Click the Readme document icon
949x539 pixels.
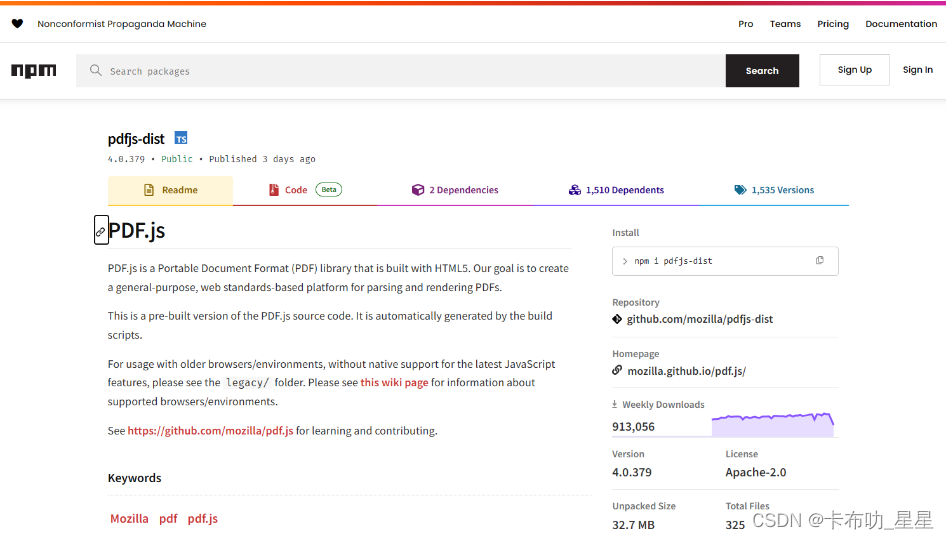tap(149, 190)
